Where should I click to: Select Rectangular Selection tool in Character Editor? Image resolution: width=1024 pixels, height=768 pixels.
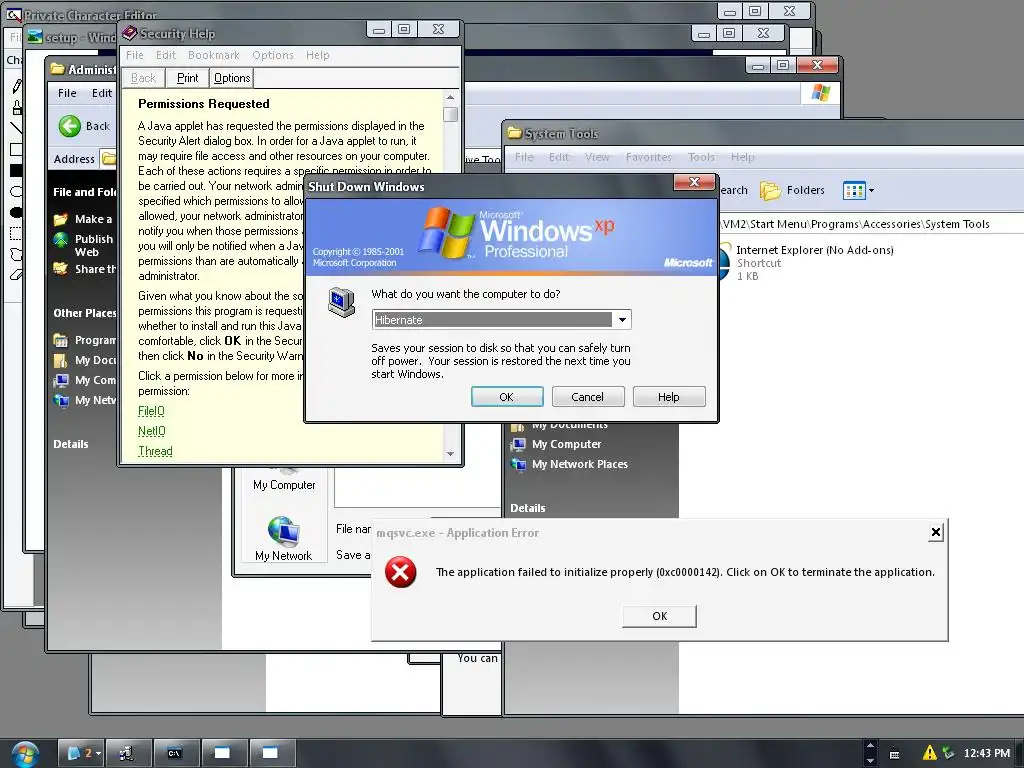tap(16, 233)
